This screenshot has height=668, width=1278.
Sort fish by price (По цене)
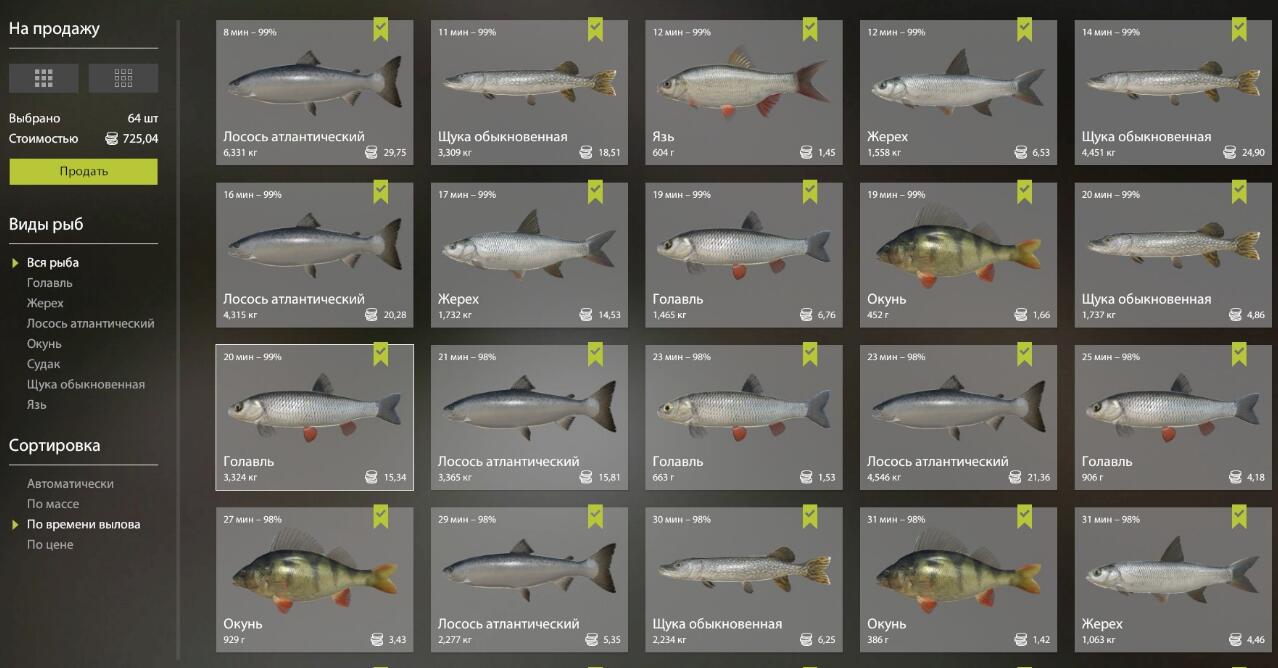[x=50, y=545]
